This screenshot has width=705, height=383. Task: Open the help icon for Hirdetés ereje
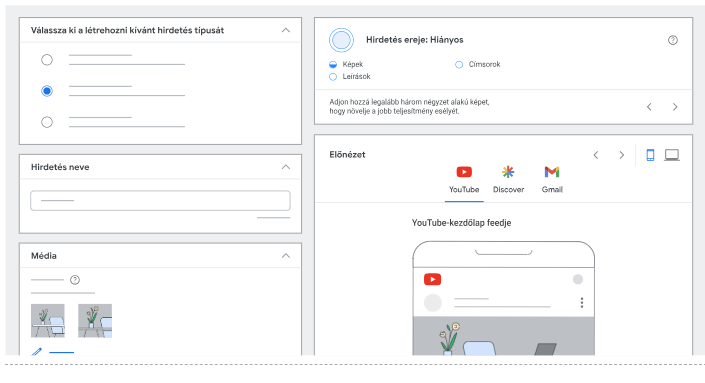(673, 40)
